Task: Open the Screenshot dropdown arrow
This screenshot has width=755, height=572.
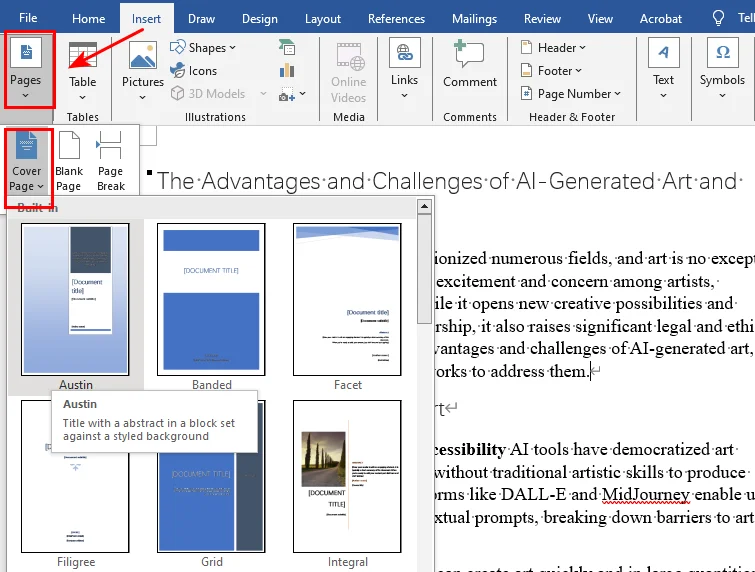Action: pyautogui.click(x=302, y=93)
